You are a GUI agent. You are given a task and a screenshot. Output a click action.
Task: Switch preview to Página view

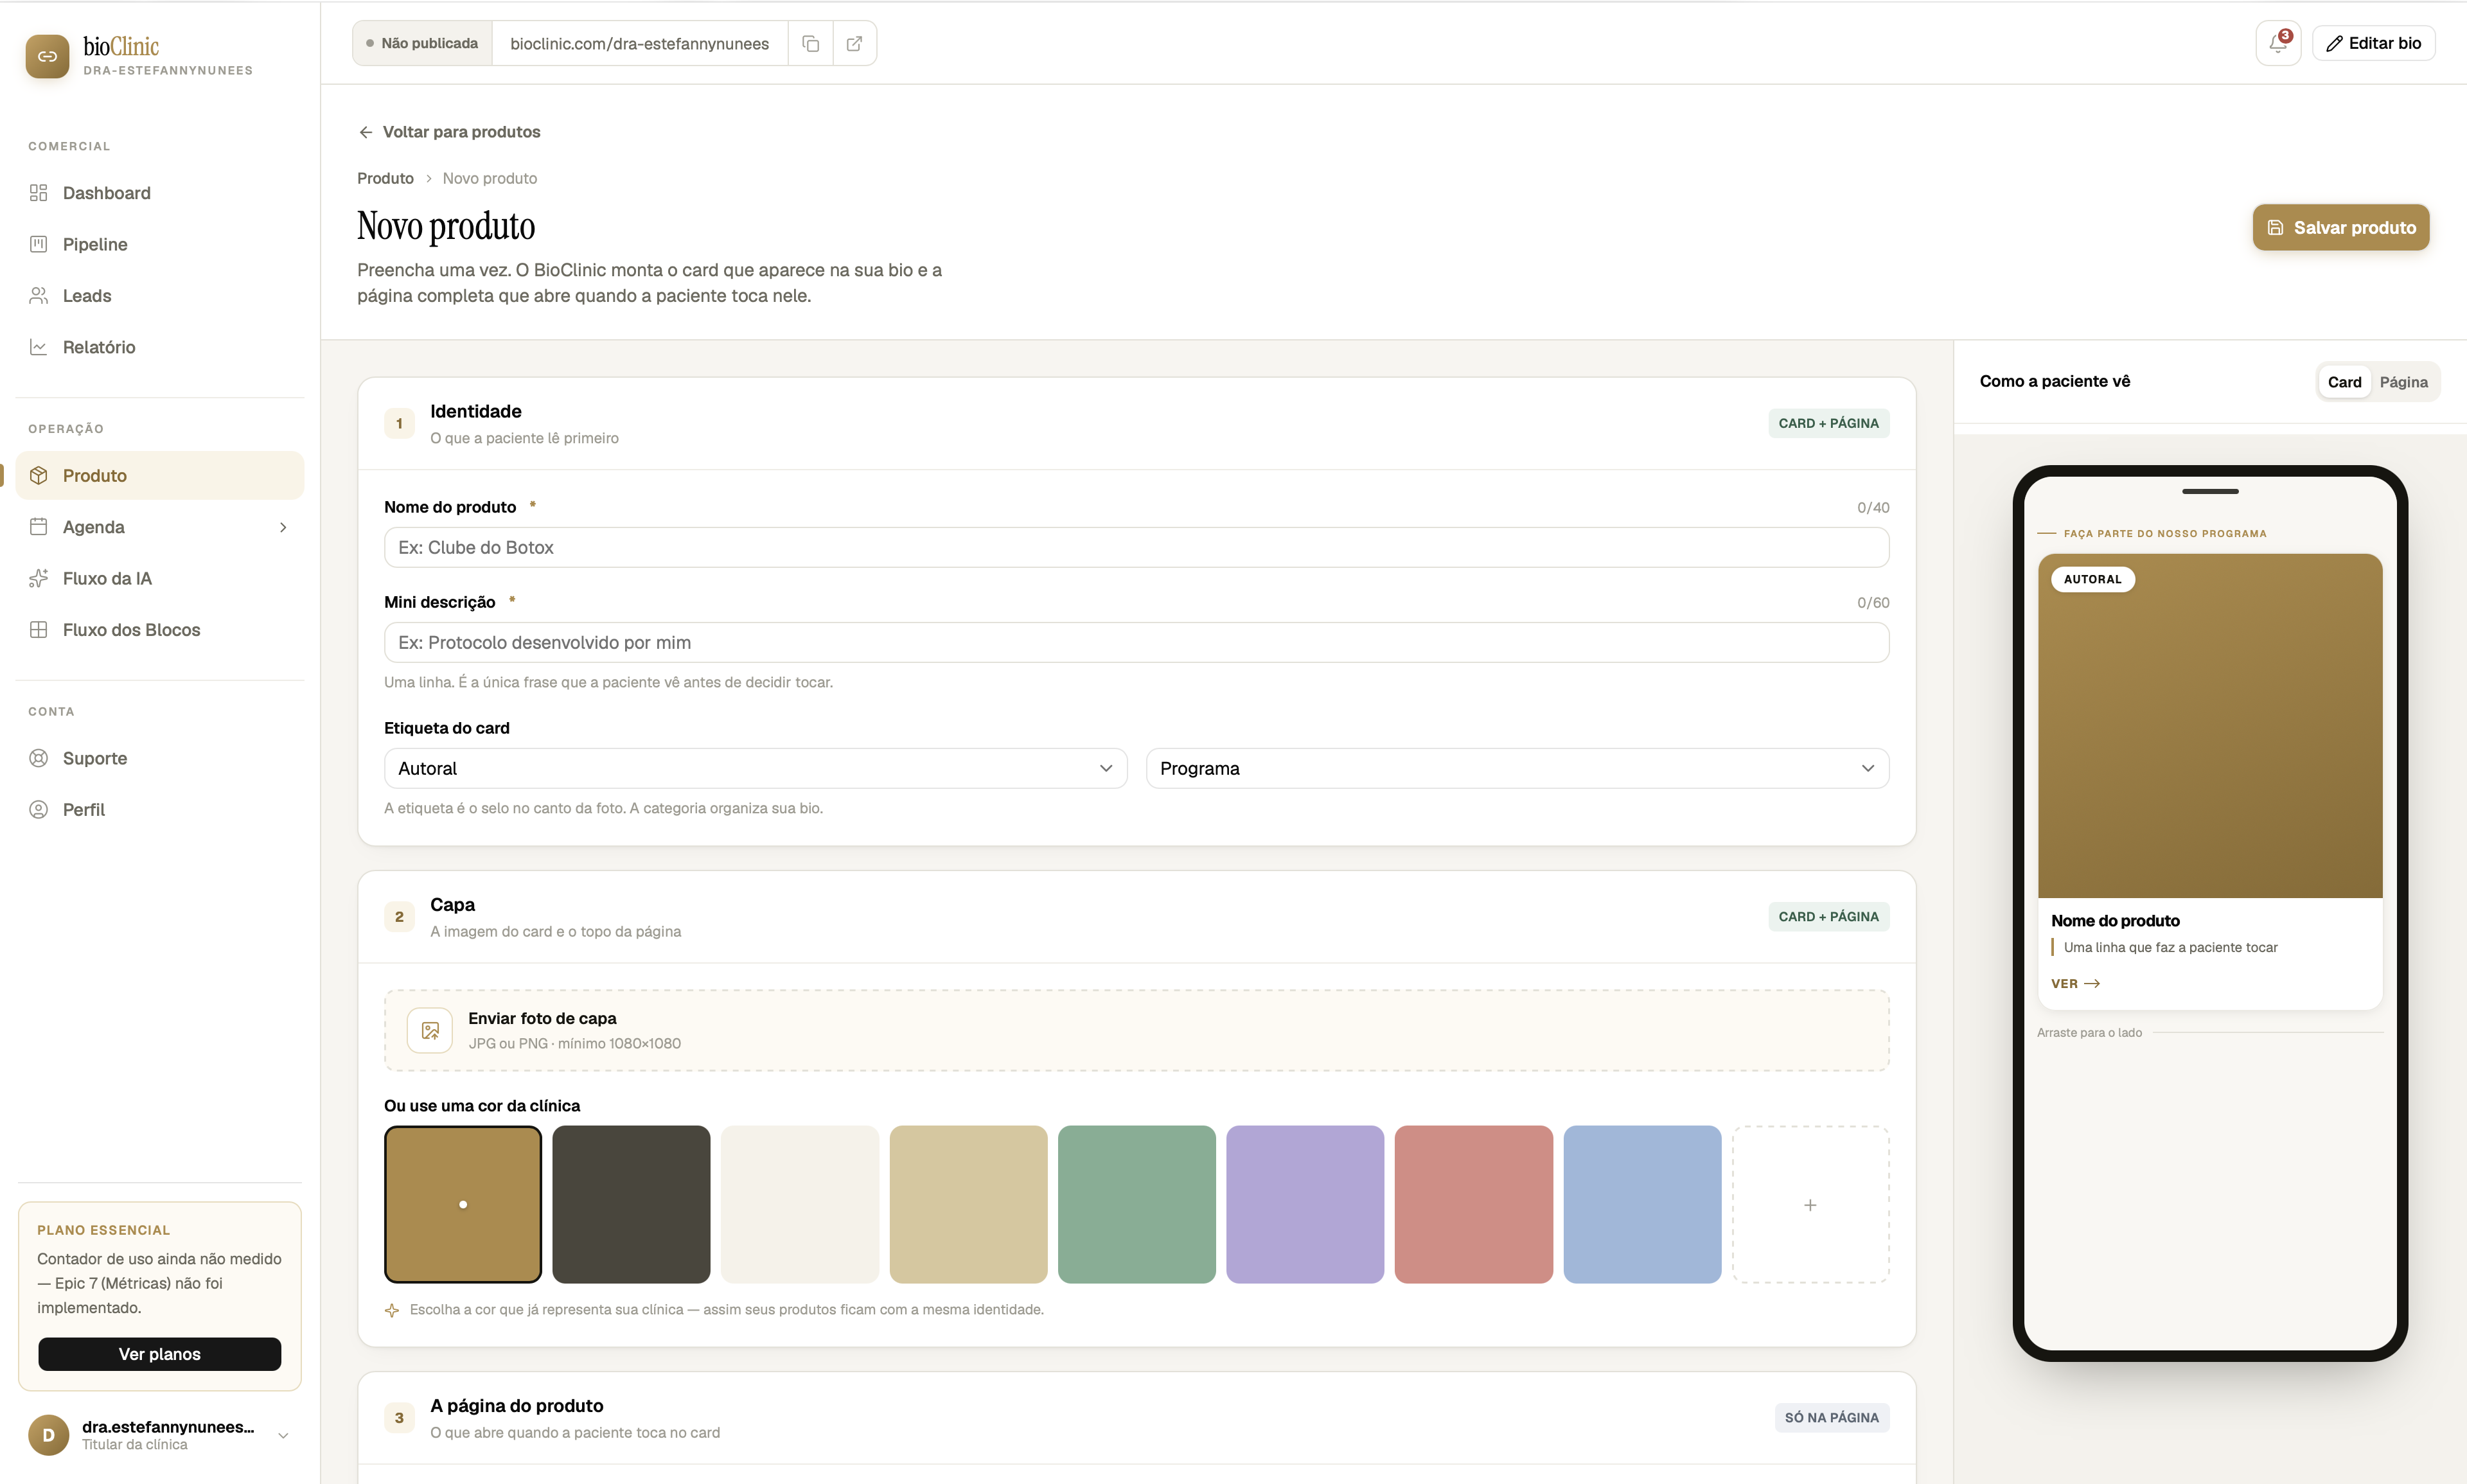2403,382
